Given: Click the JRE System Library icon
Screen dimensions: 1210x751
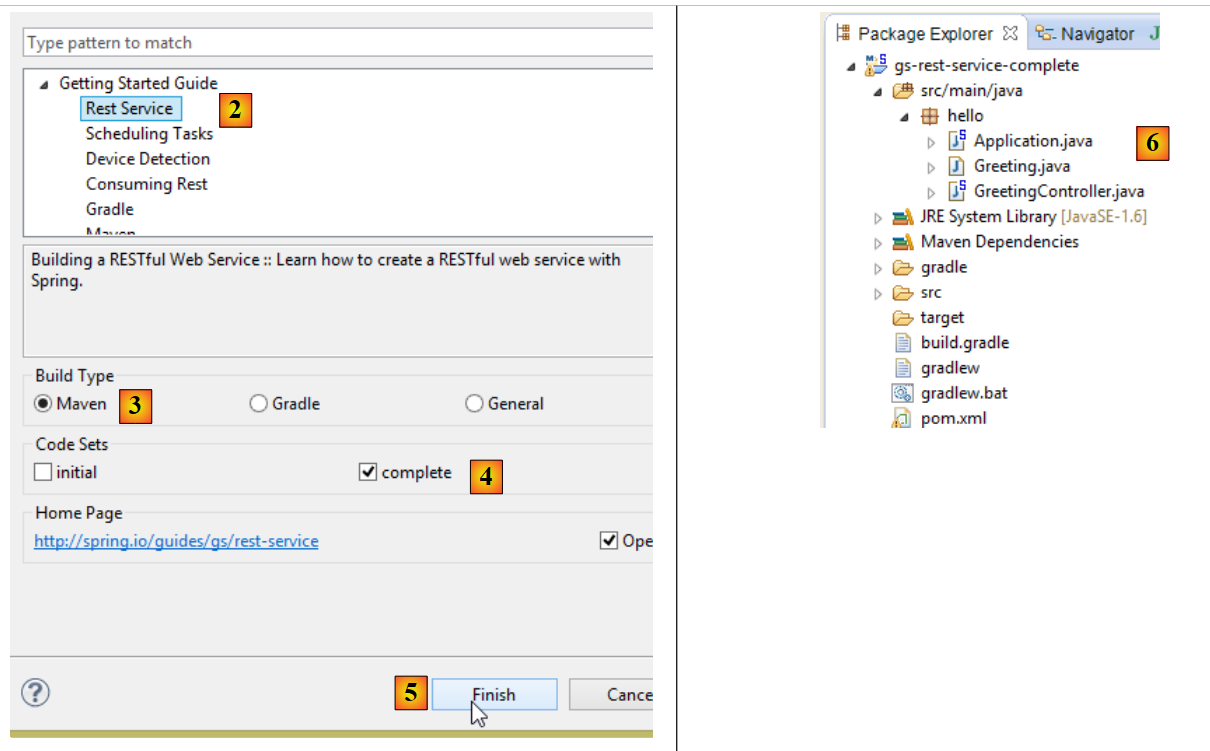Looking at the screenshot, I should 903,217.
